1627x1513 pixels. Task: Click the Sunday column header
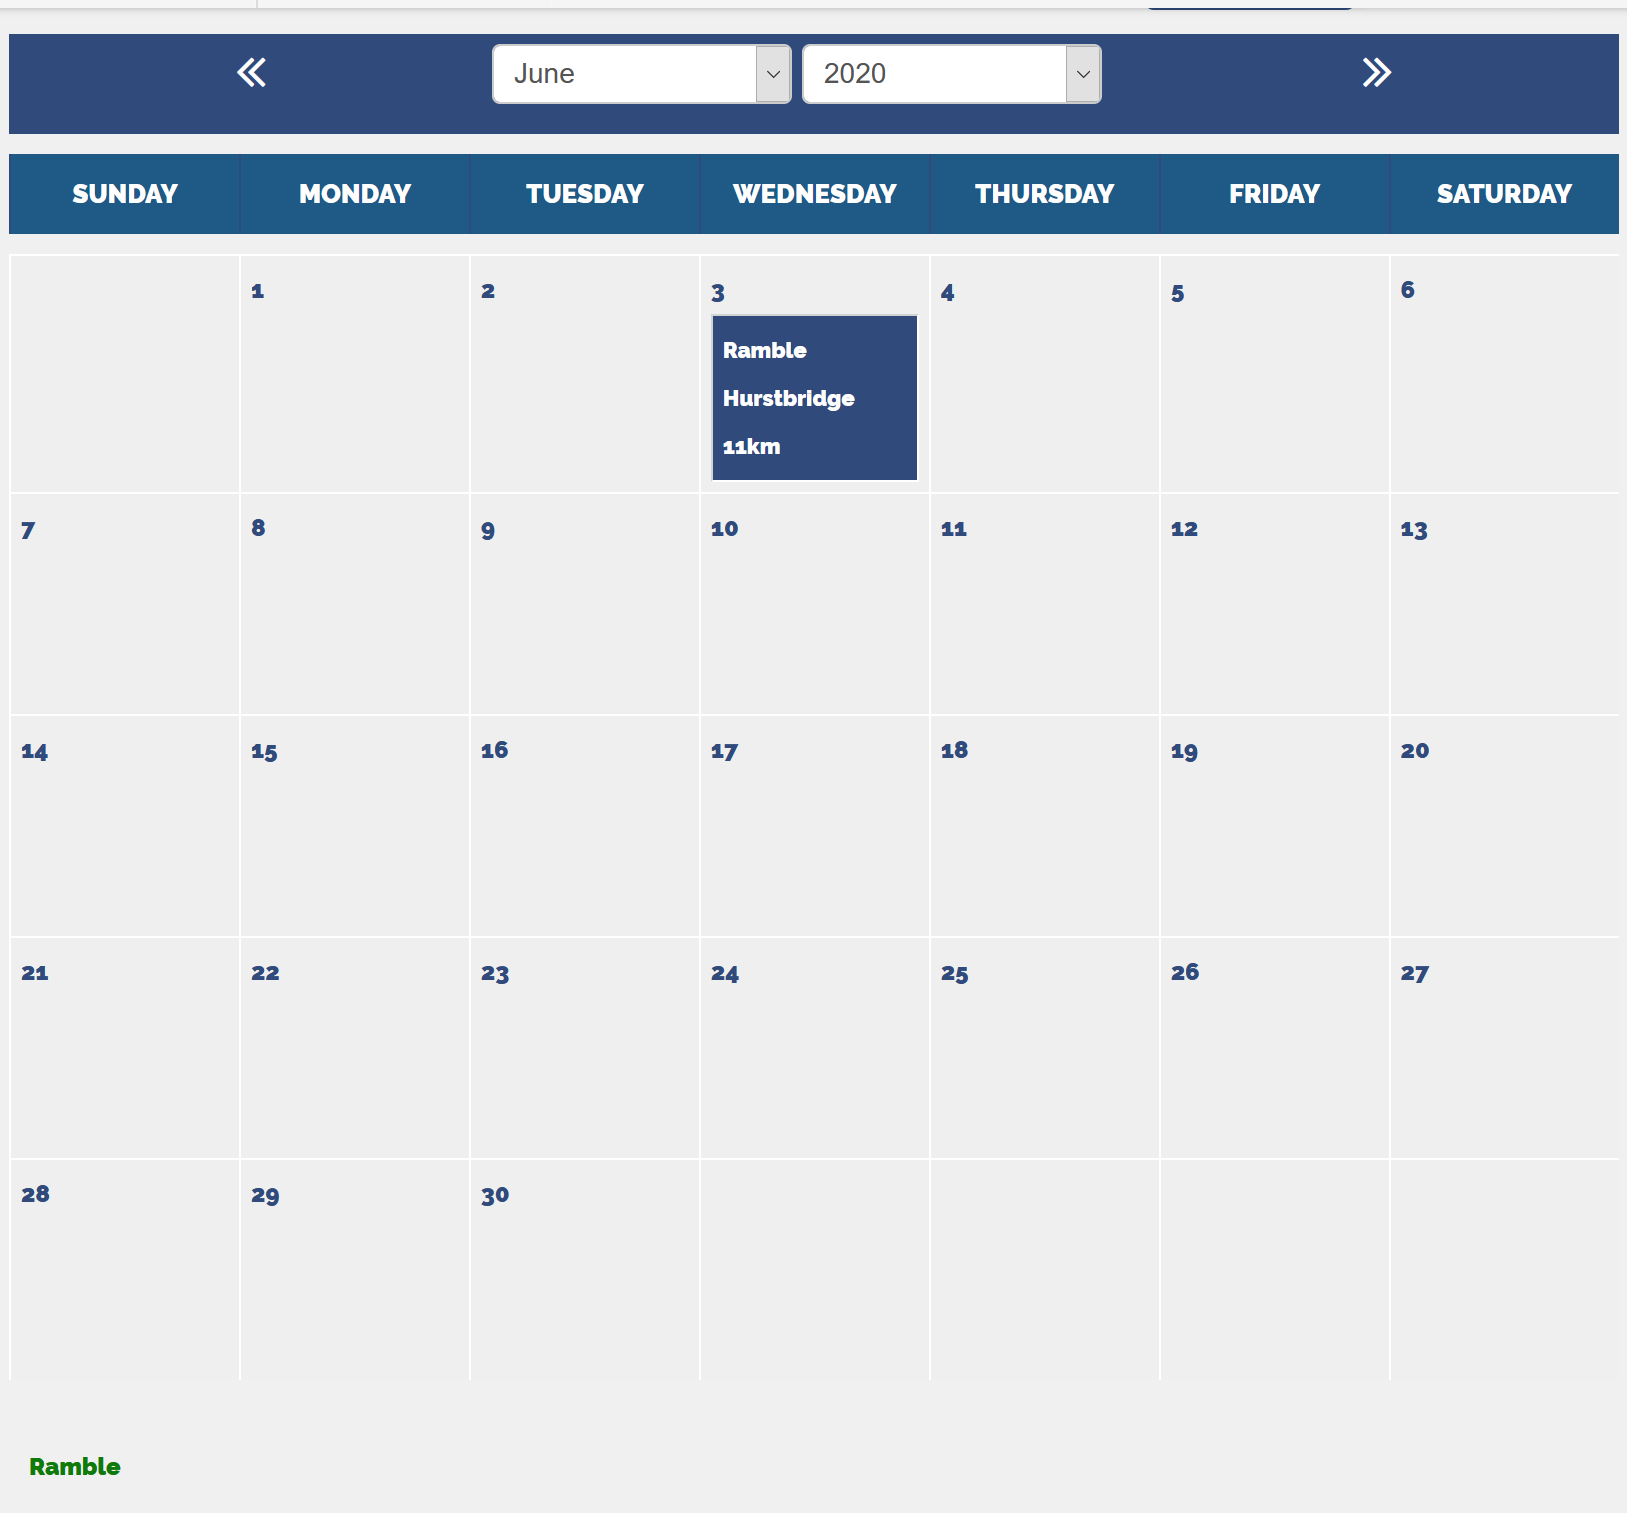point(125,194)
